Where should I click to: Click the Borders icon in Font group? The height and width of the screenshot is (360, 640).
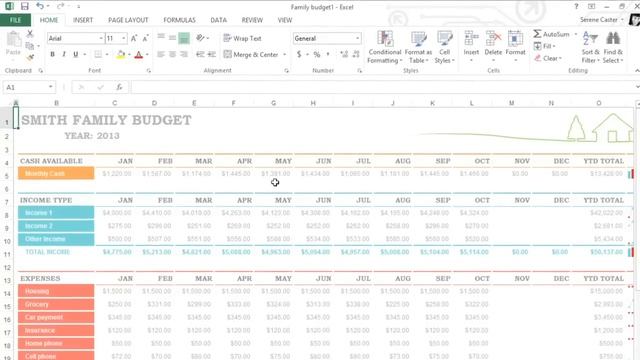pos(98,54)
